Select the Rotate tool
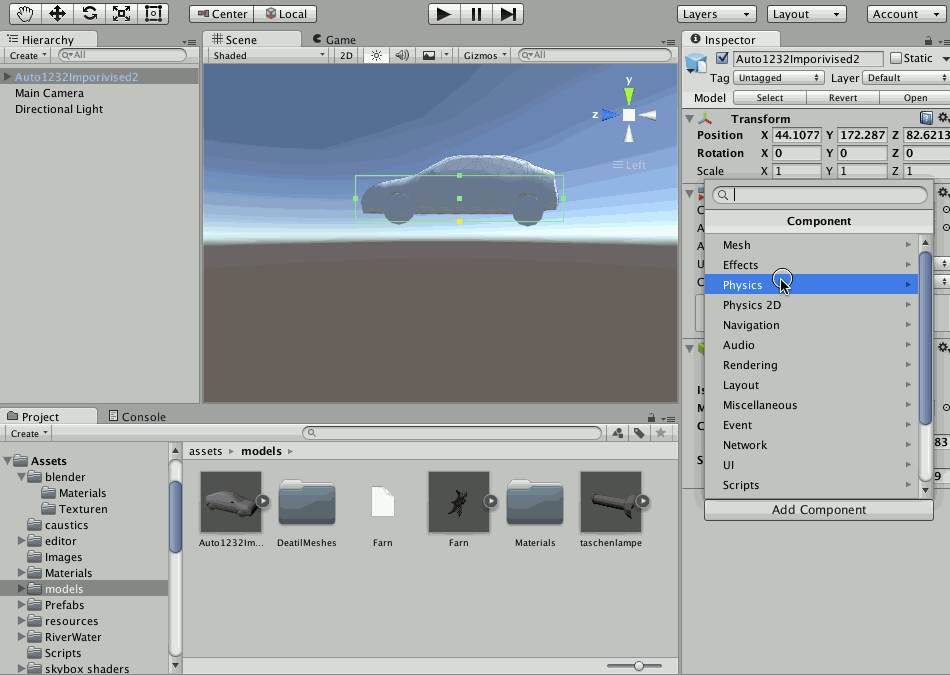The image size is (950, 675). (90, 13)
